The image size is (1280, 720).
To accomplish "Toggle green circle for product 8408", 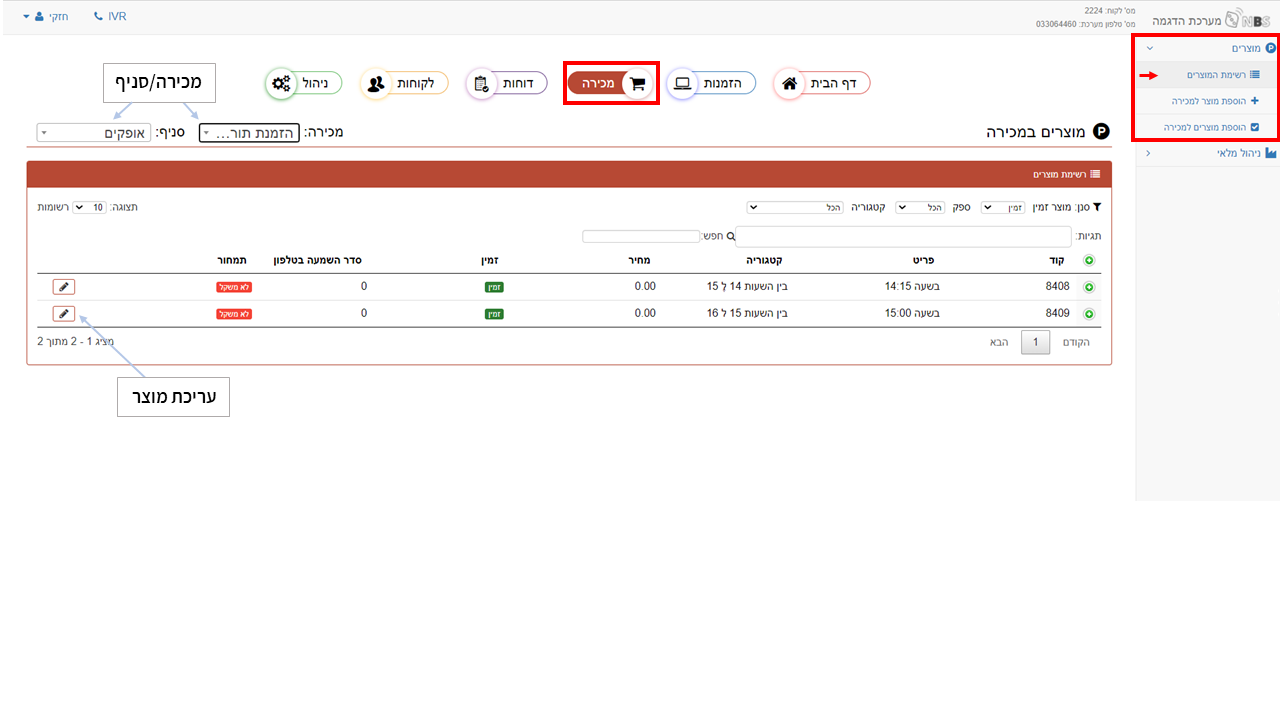I will 1089,287.
